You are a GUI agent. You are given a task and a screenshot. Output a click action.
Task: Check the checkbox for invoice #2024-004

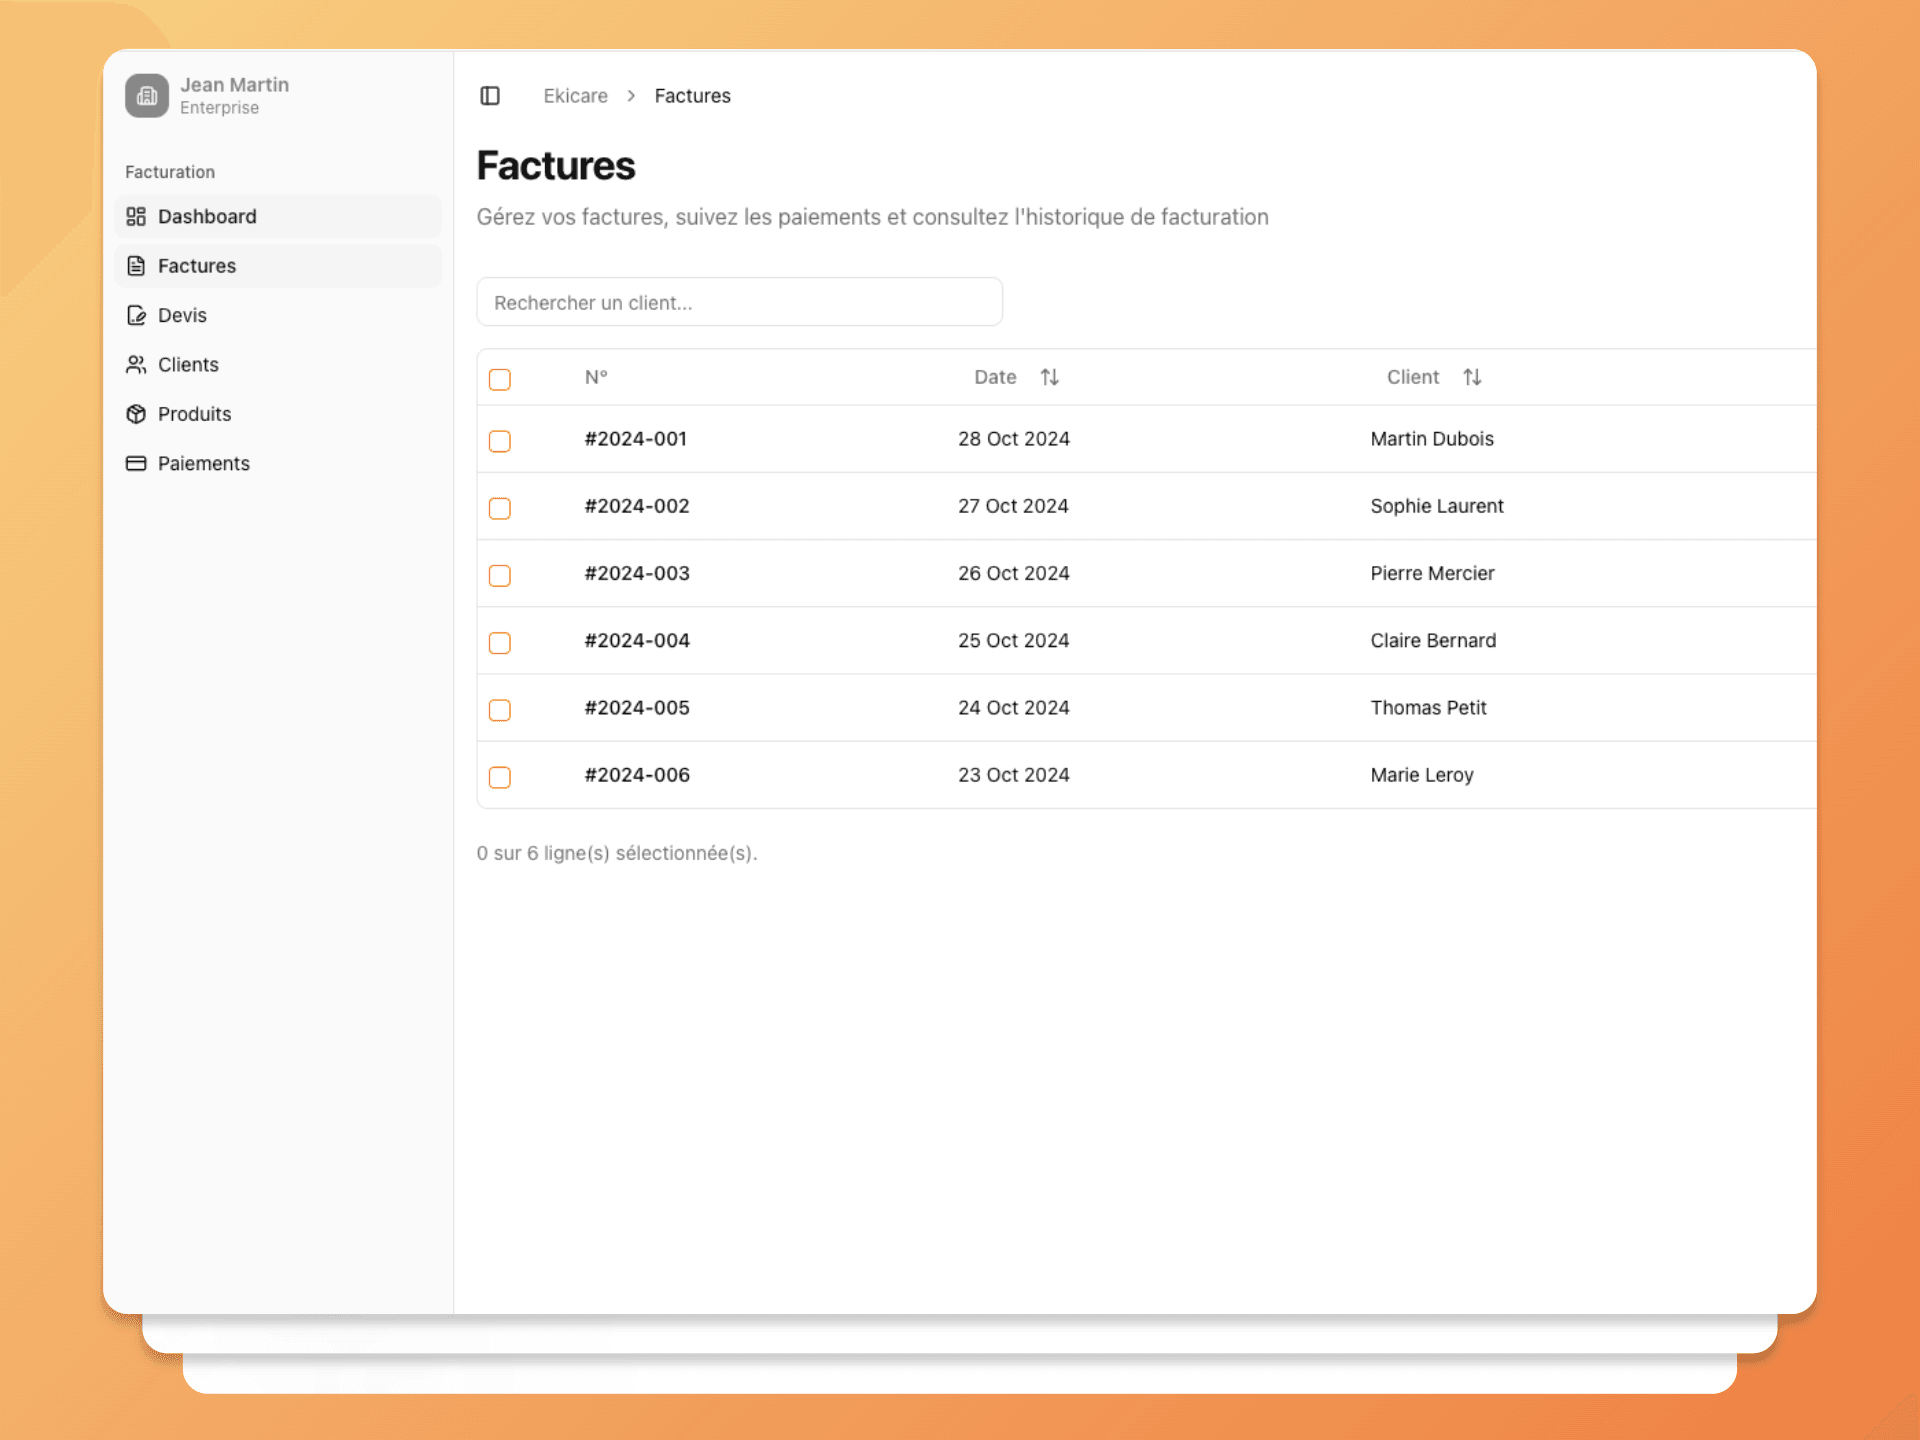click(x=500, y=643)
